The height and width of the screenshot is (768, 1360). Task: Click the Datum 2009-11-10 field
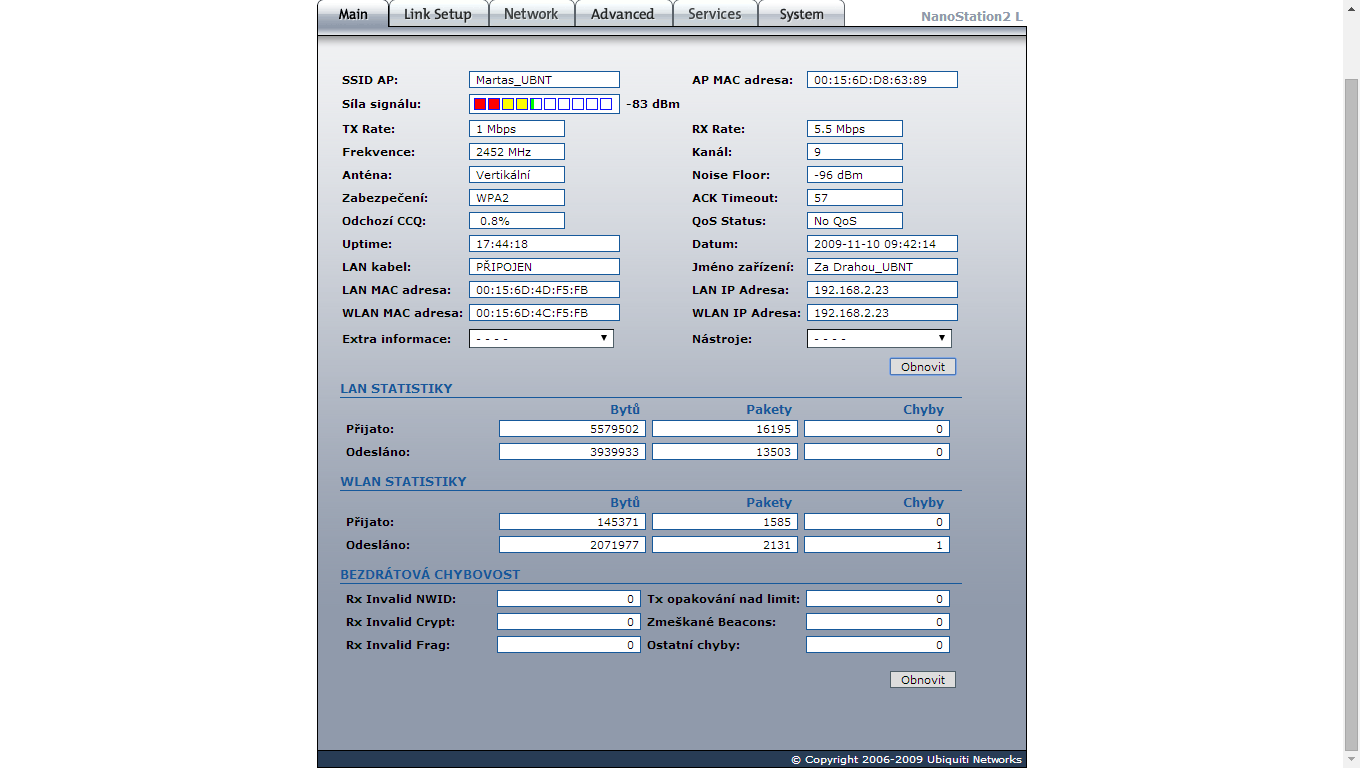coord(882,244)
